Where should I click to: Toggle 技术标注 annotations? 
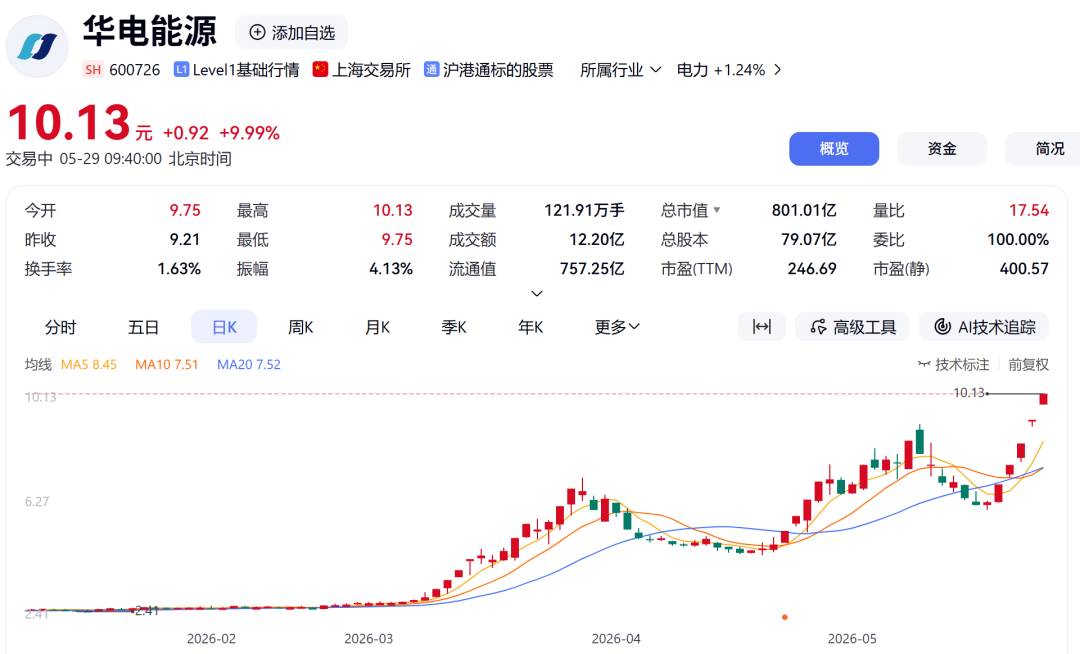[954, 365]
